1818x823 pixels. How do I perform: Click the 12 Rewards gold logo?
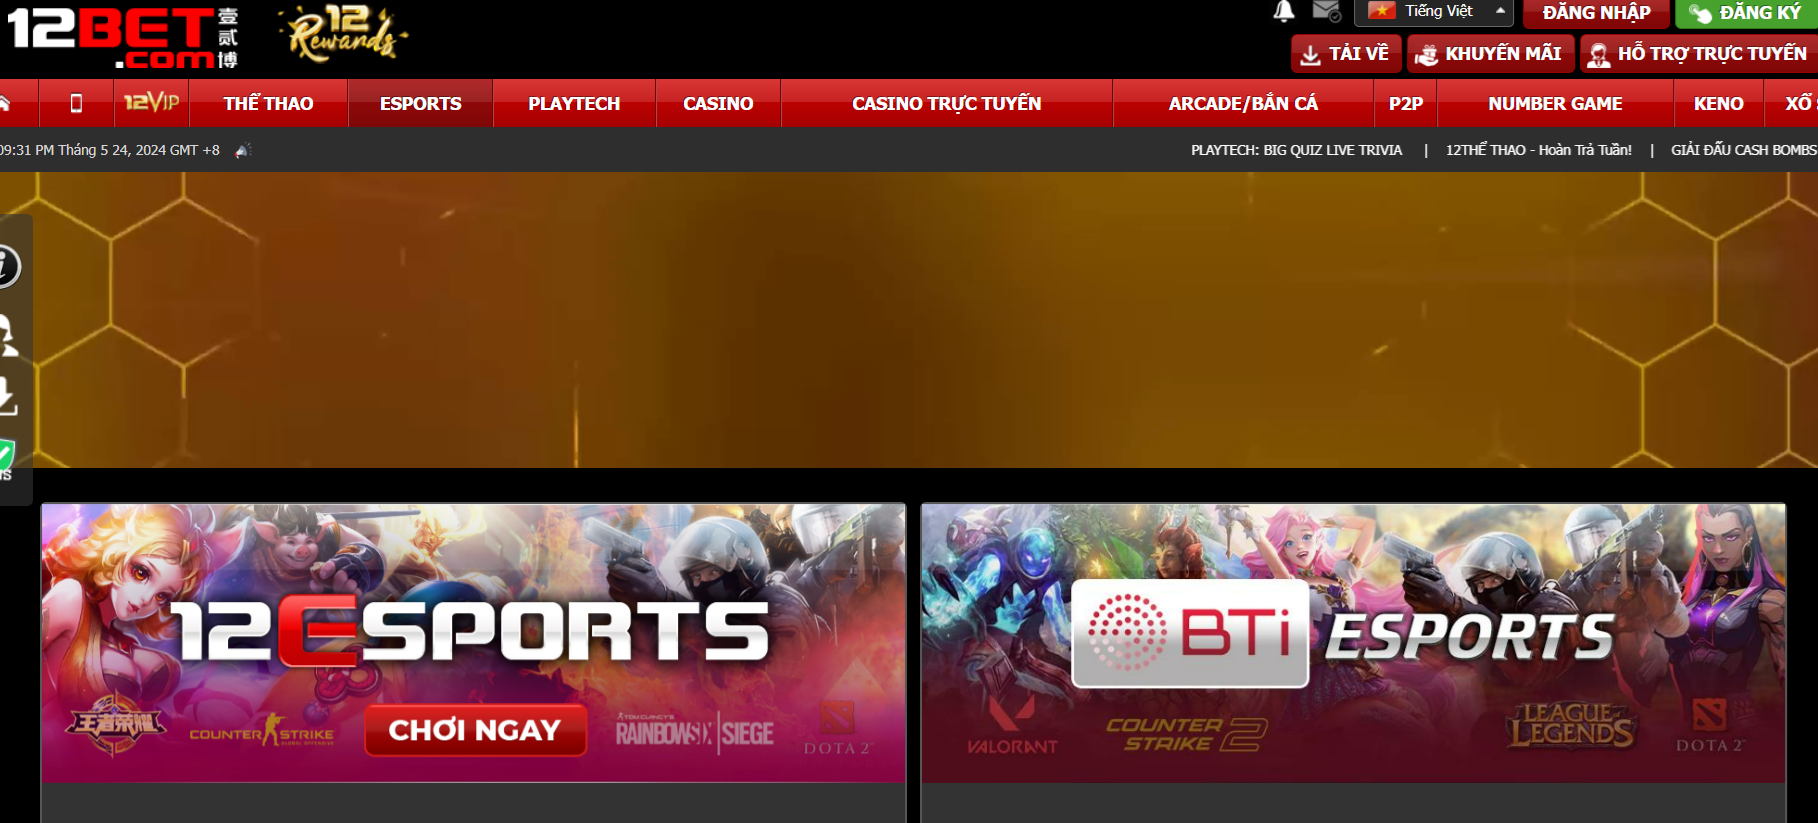click(x=342, y=34)
